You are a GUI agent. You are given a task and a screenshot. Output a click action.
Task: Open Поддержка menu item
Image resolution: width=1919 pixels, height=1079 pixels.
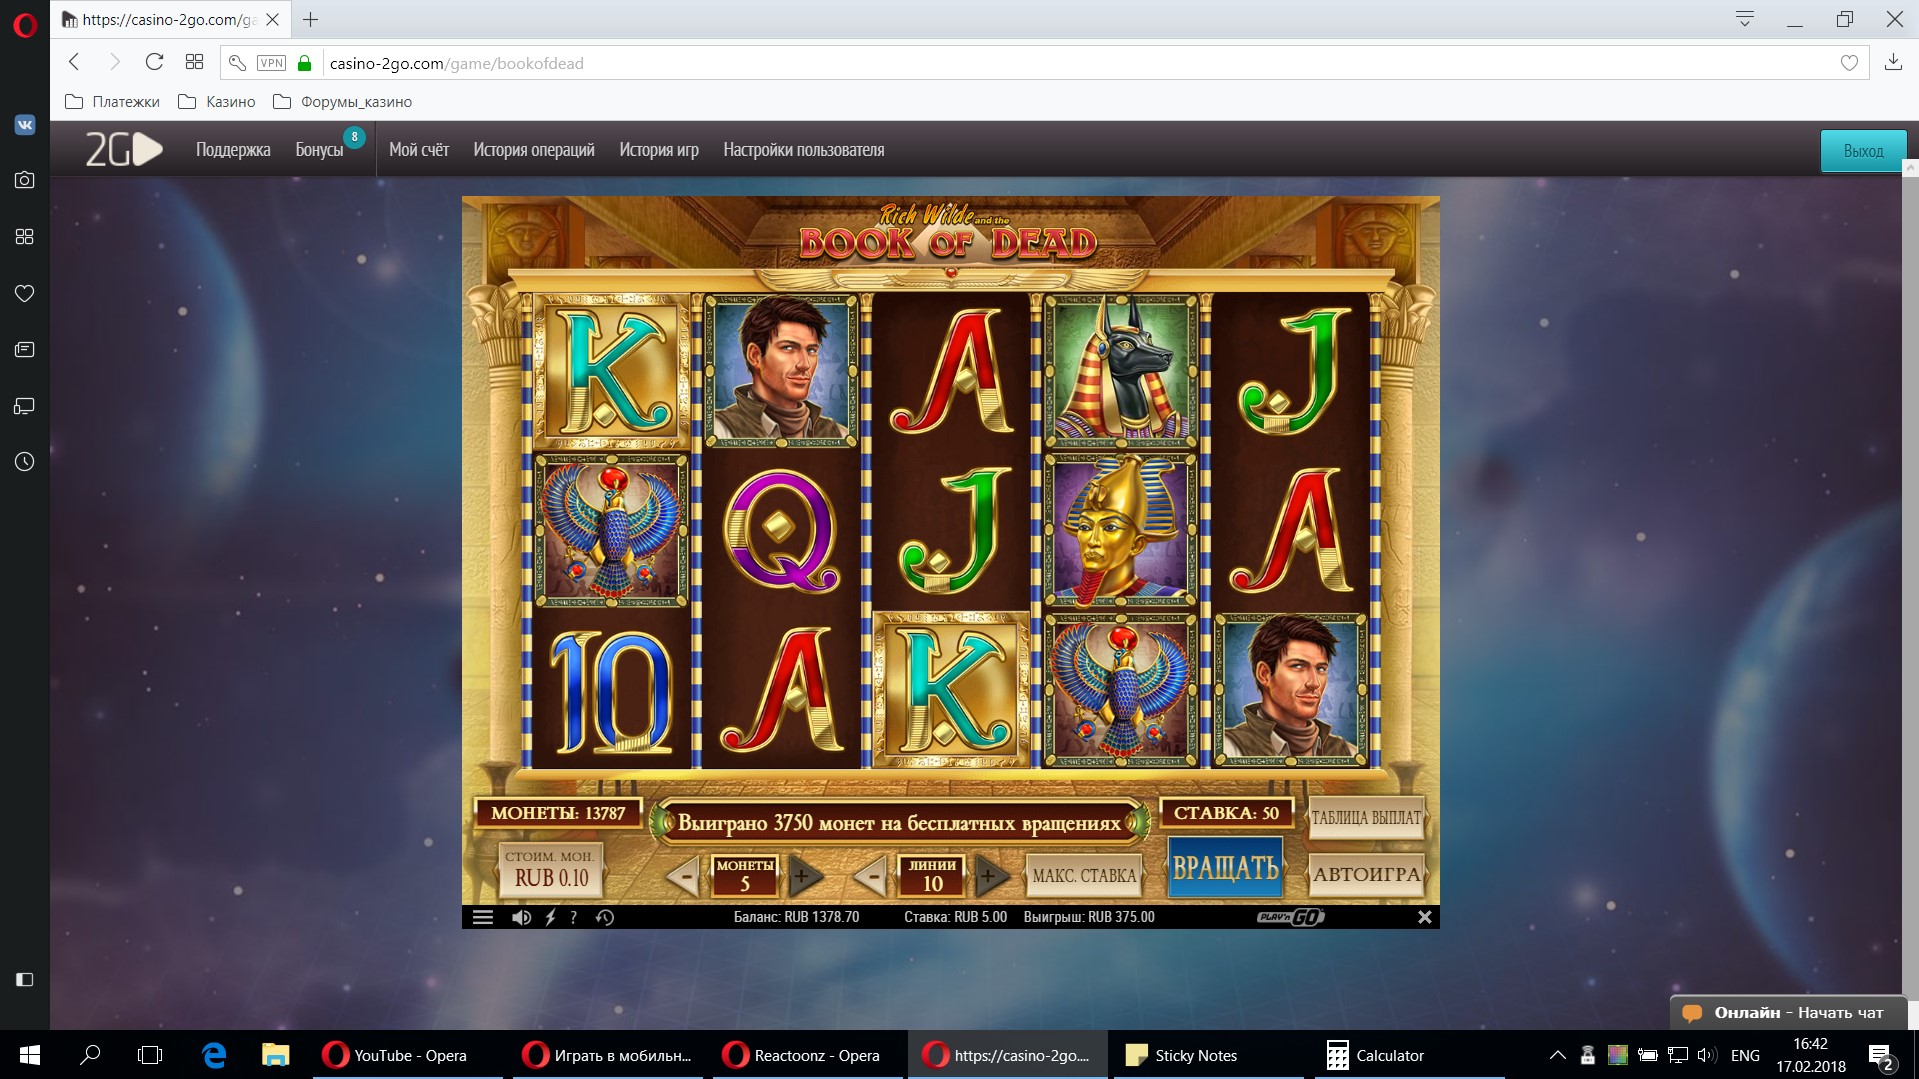click(233, 150)
